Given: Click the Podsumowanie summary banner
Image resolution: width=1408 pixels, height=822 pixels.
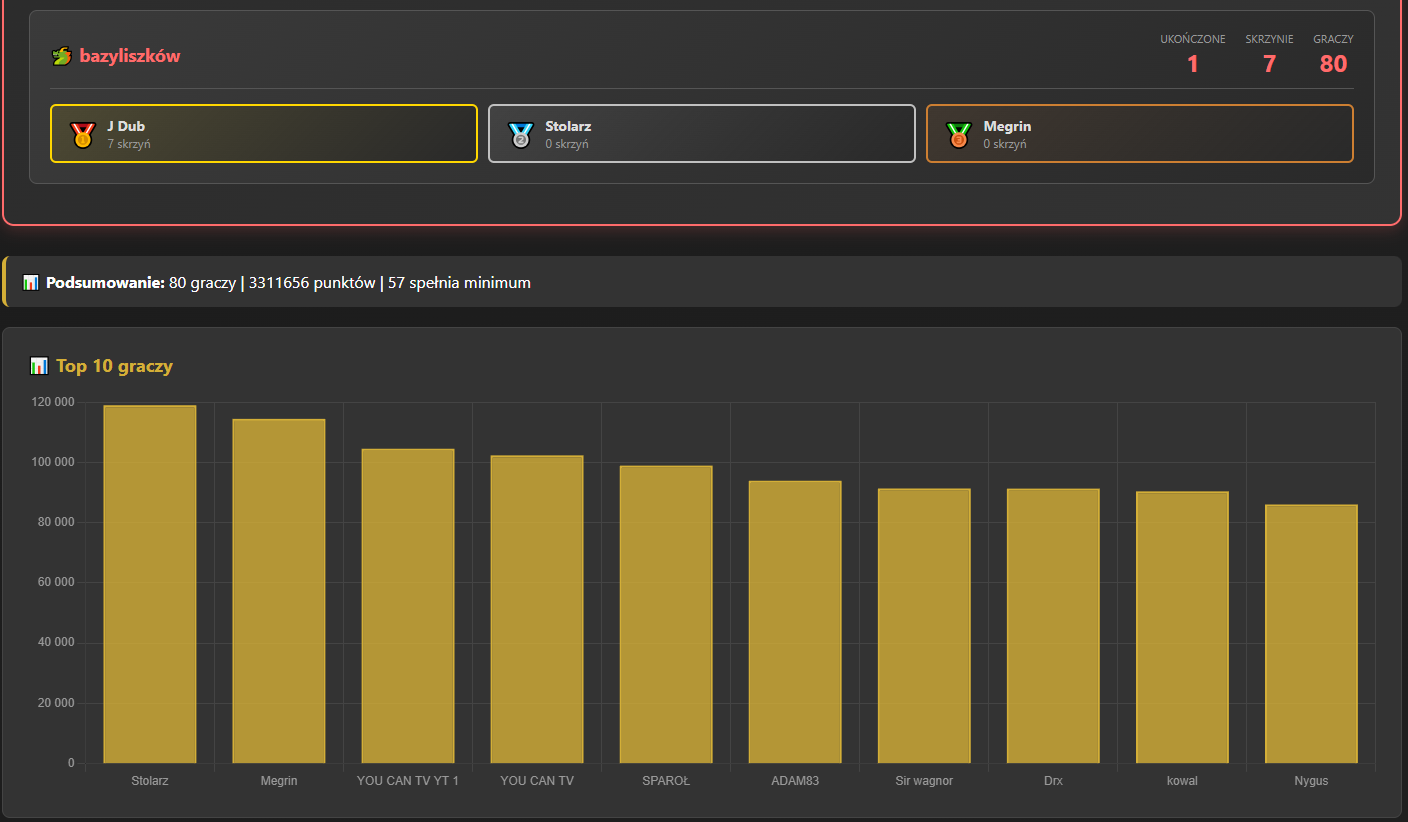Looking at the screenshot, I should click(700, 283).
